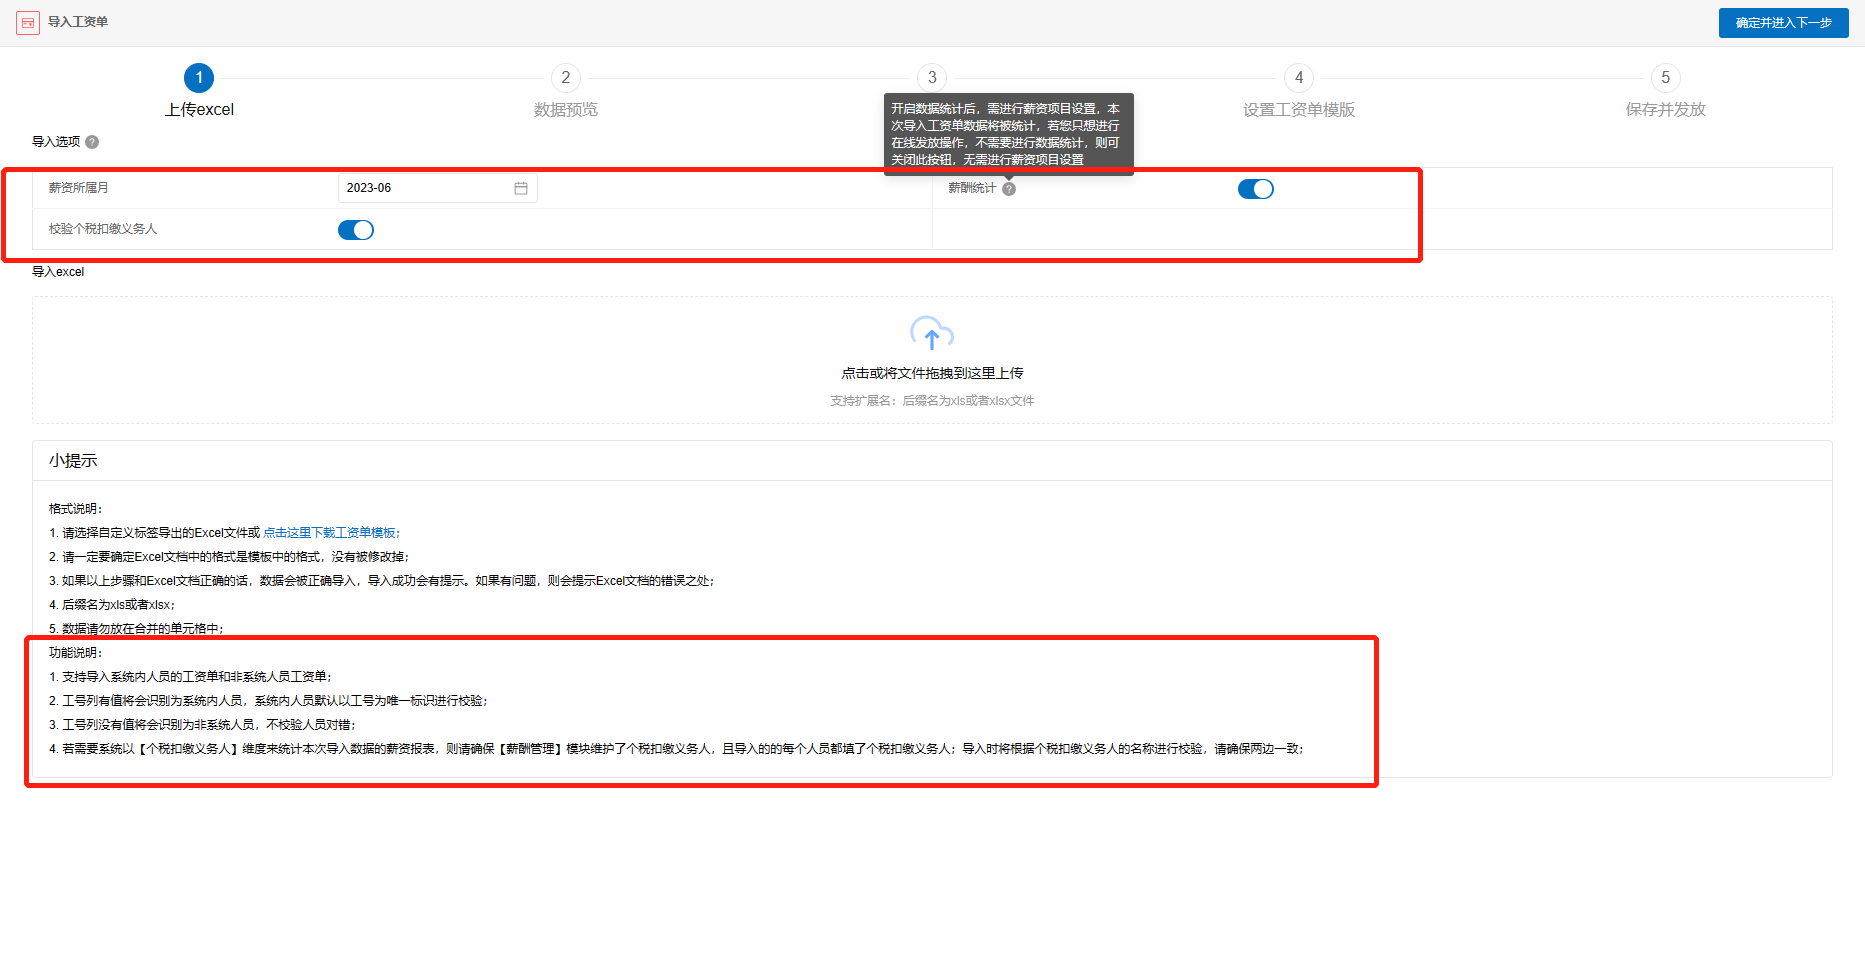Click the 薪资所属月 label
The width and height of the screenshot is (1865, 969).
point(79,188)
